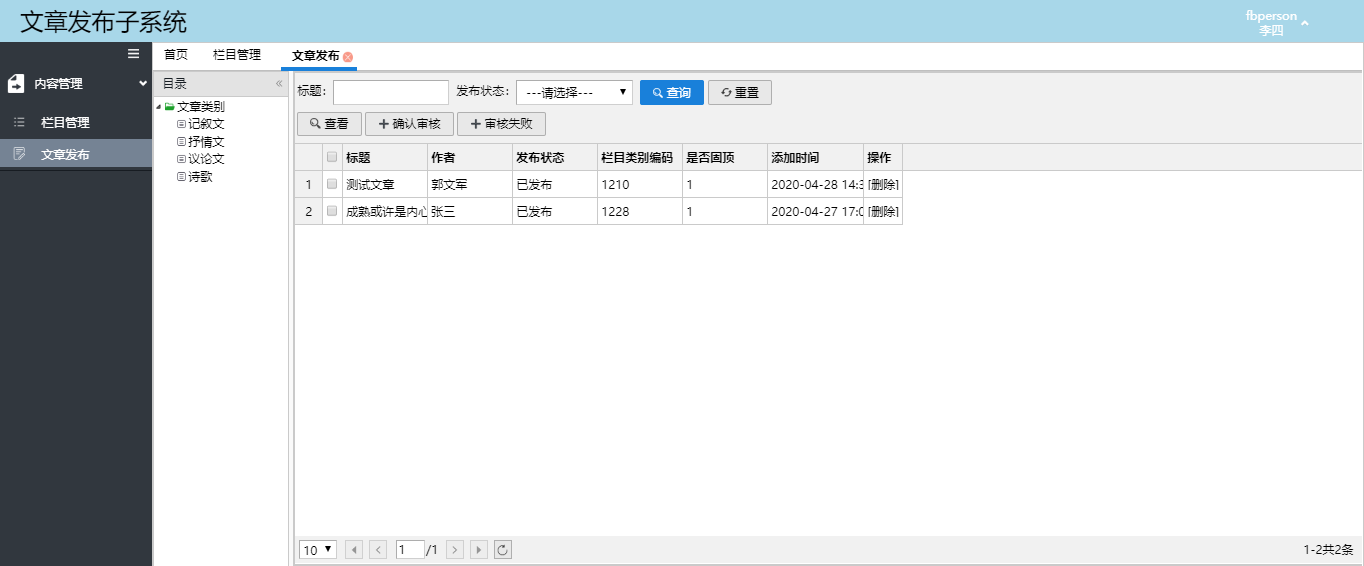Sort by the 栏目类别编码 column header
Viewport: 1364px width, 566px height.
click(x=640, y=157)
